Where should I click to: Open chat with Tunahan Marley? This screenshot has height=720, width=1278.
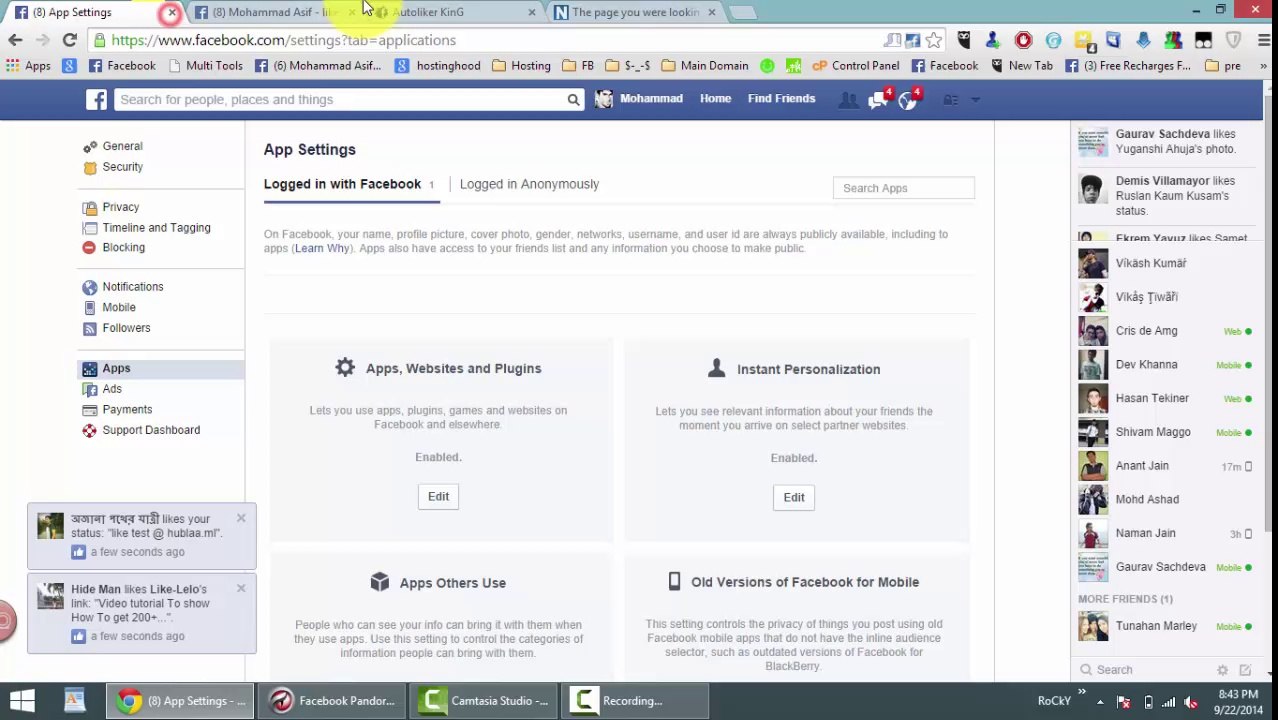1165,627
